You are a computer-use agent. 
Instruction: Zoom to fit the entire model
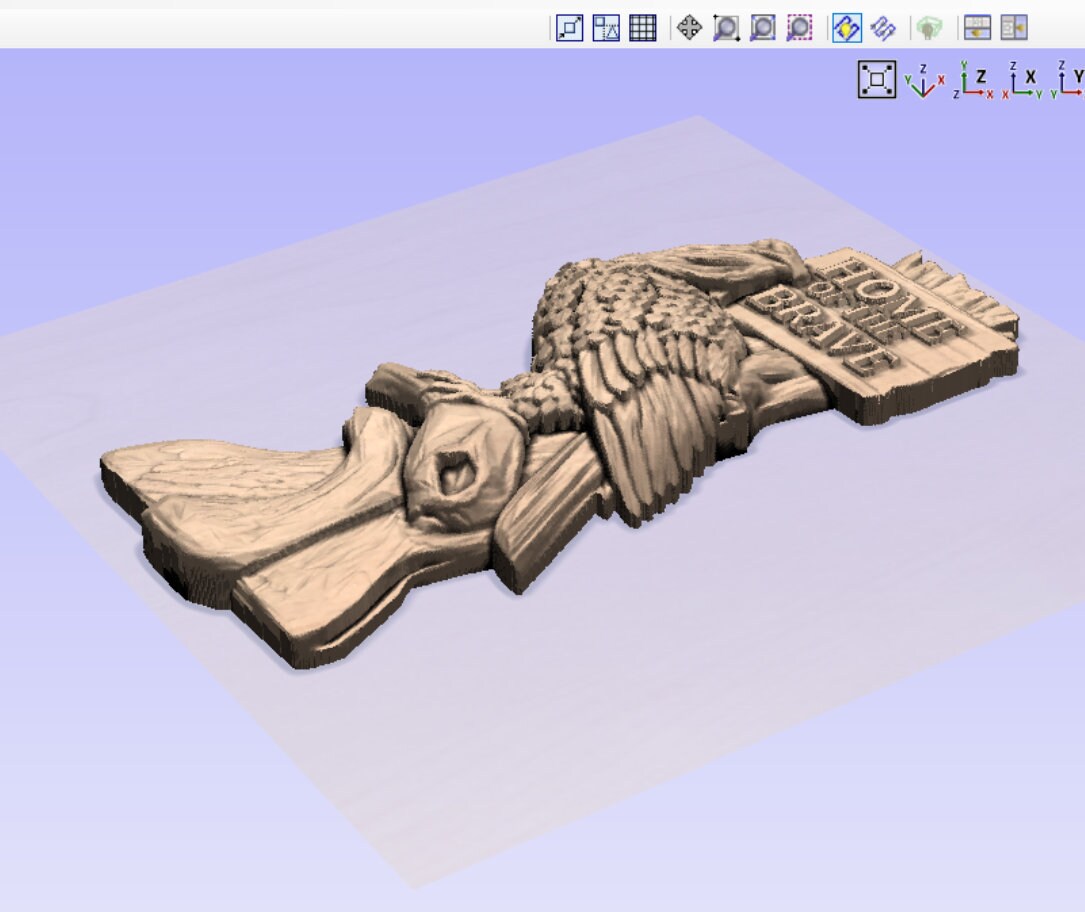tap(568, 29)
